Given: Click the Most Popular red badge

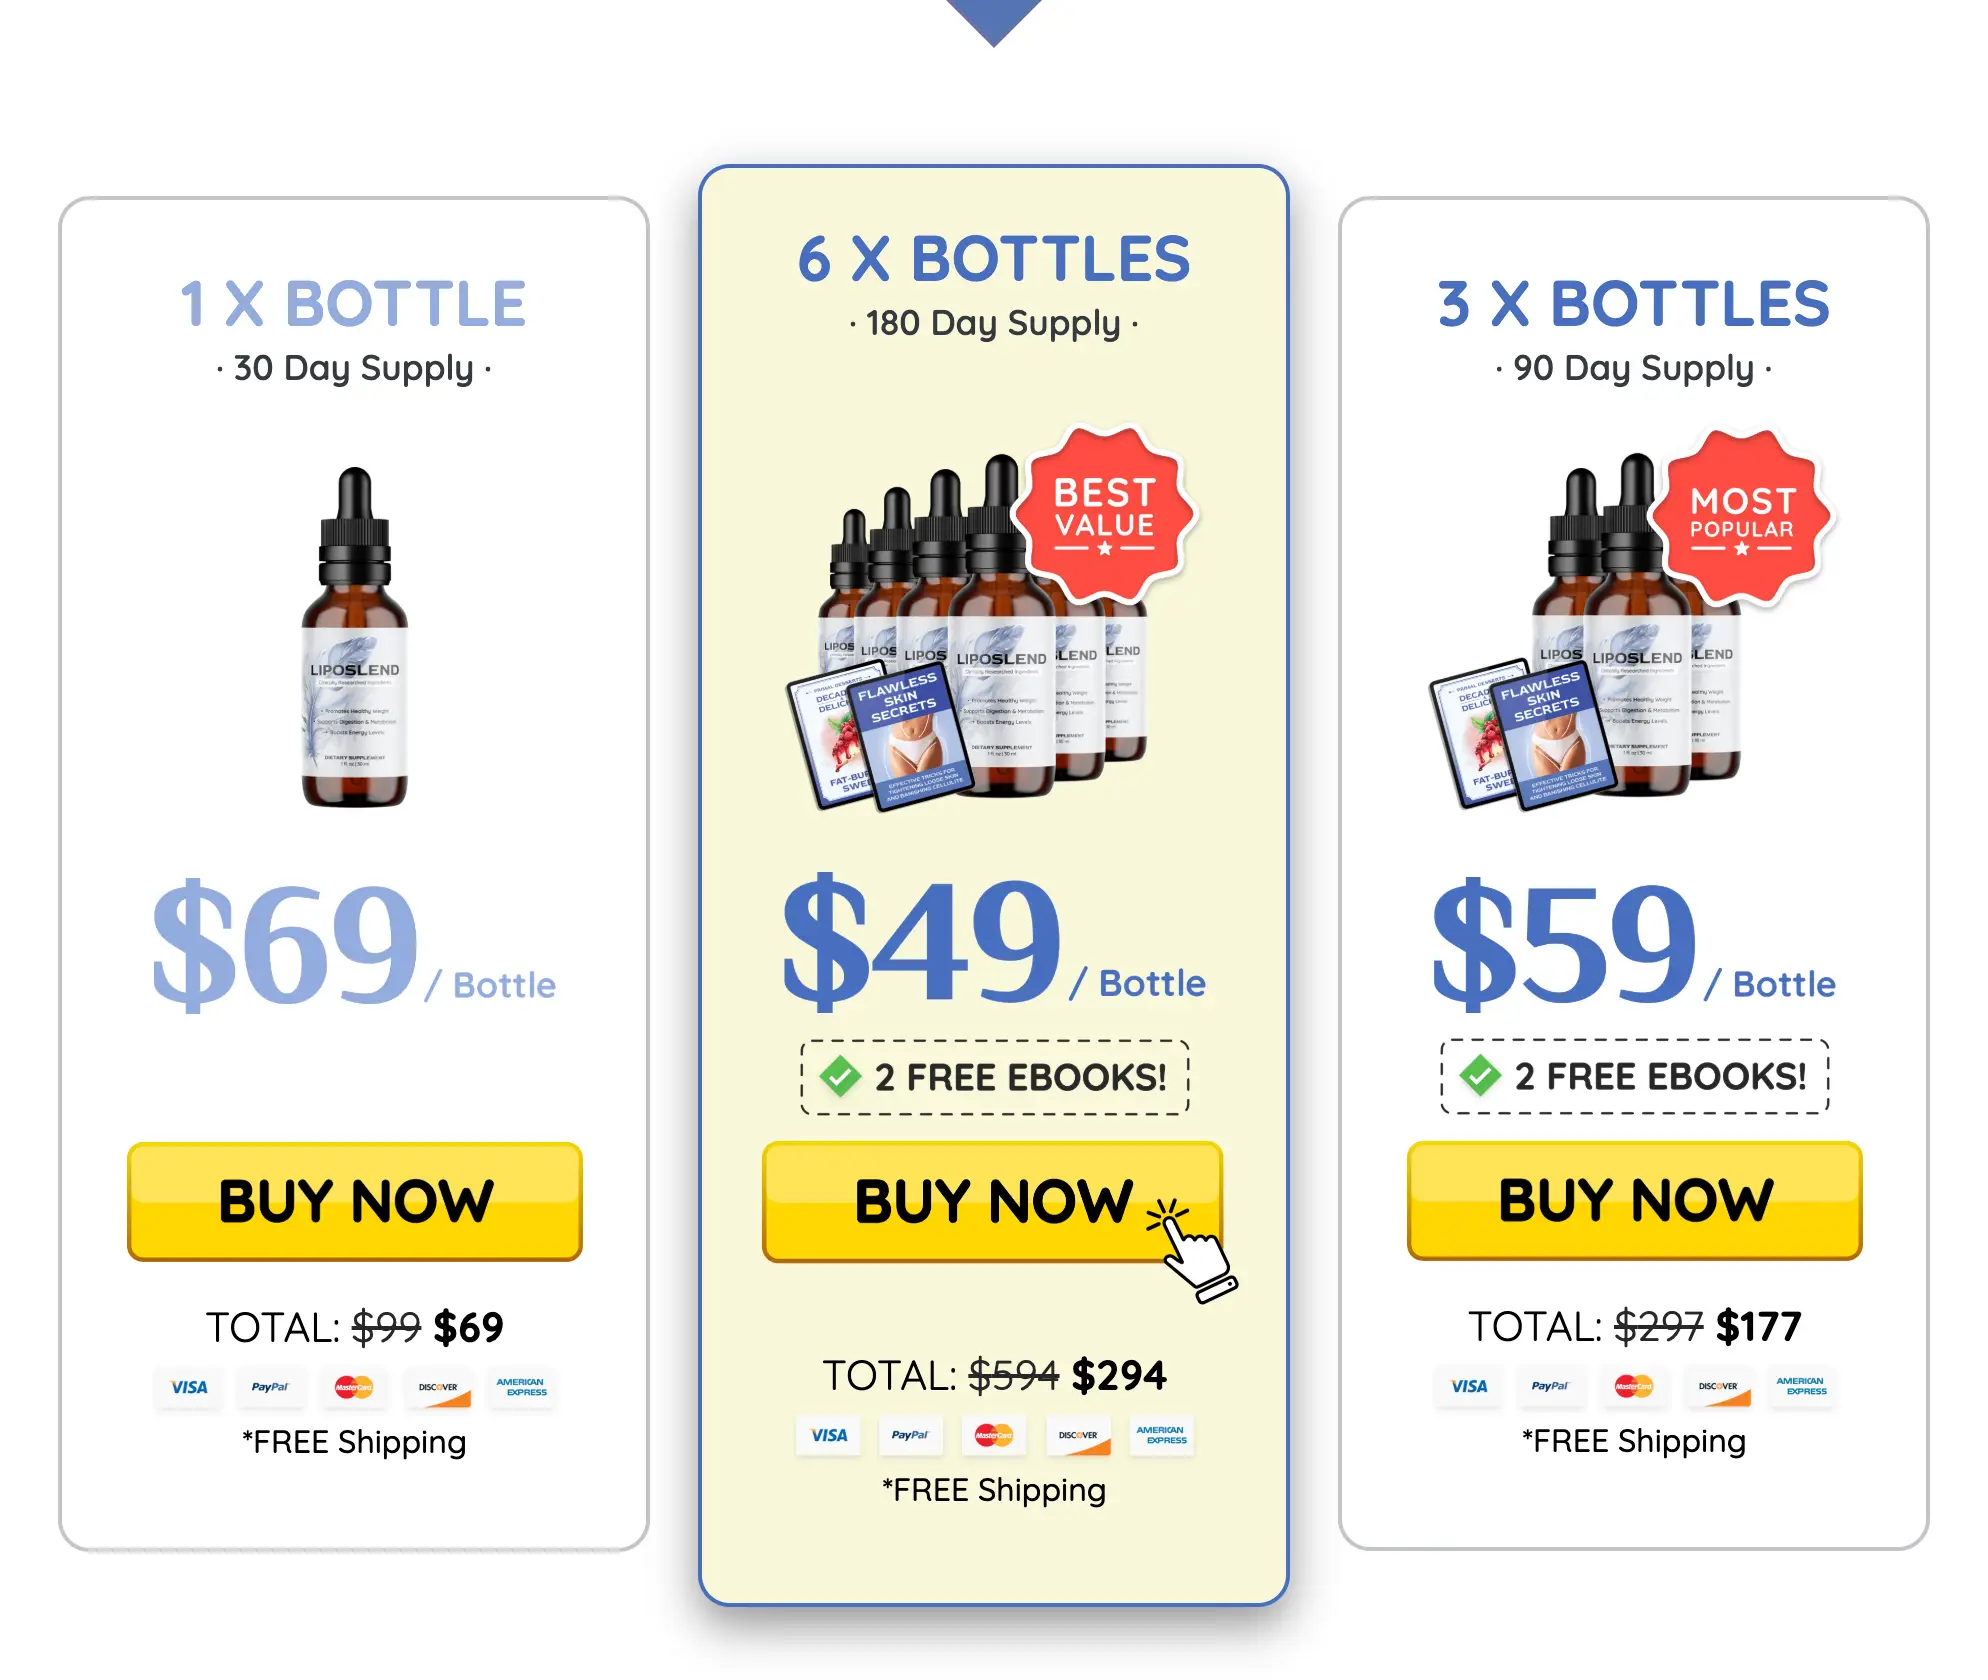Looking at the screenshot, I should click(1742, 517).
